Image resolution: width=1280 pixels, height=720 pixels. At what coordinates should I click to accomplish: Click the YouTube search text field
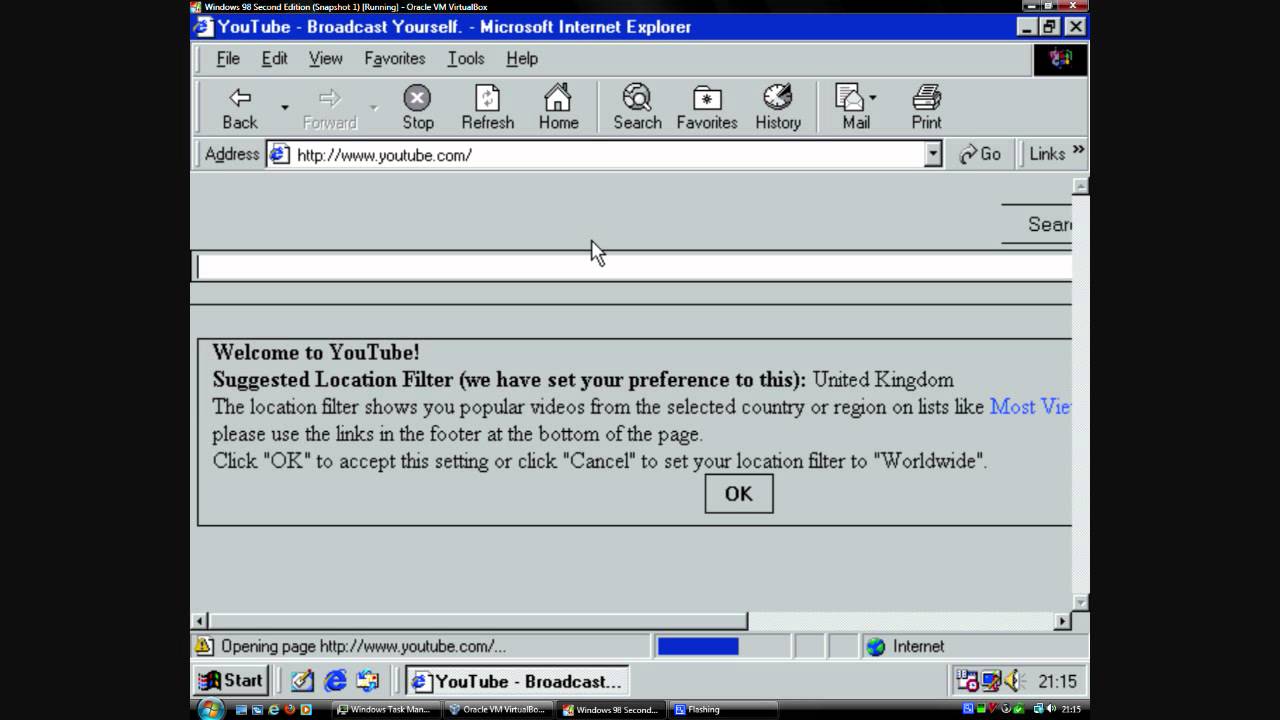[631, 266]
